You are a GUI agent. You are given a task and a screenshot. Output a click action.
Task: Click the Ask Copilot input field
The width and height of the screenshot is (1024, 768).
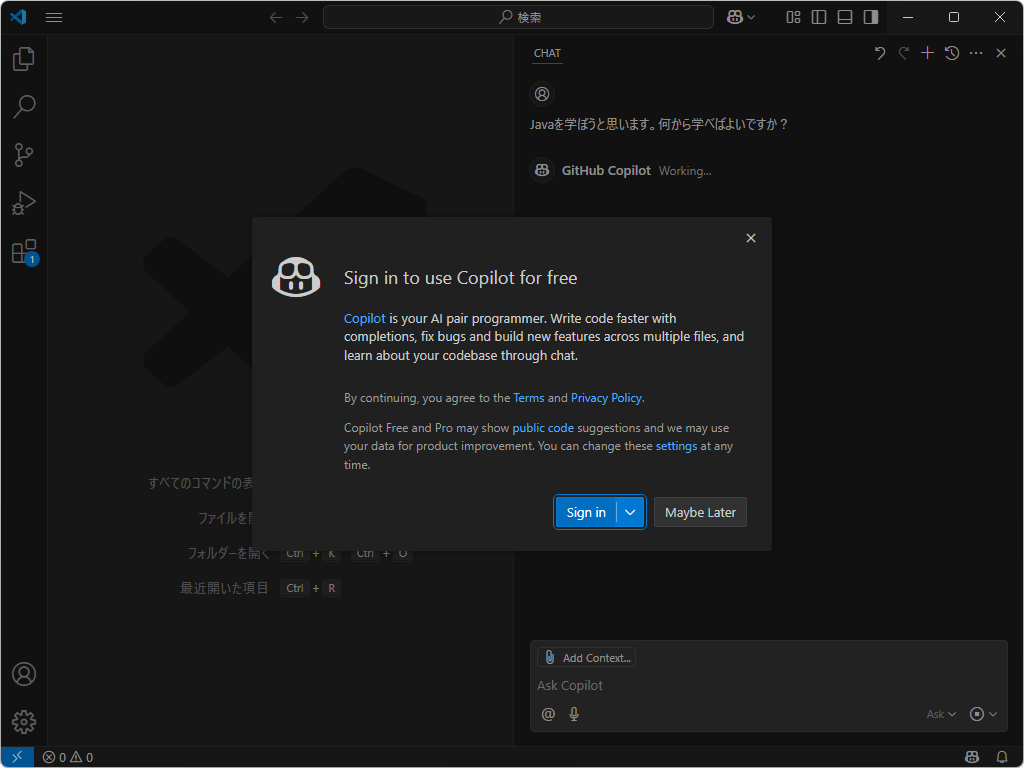click(x=700, y=685)
